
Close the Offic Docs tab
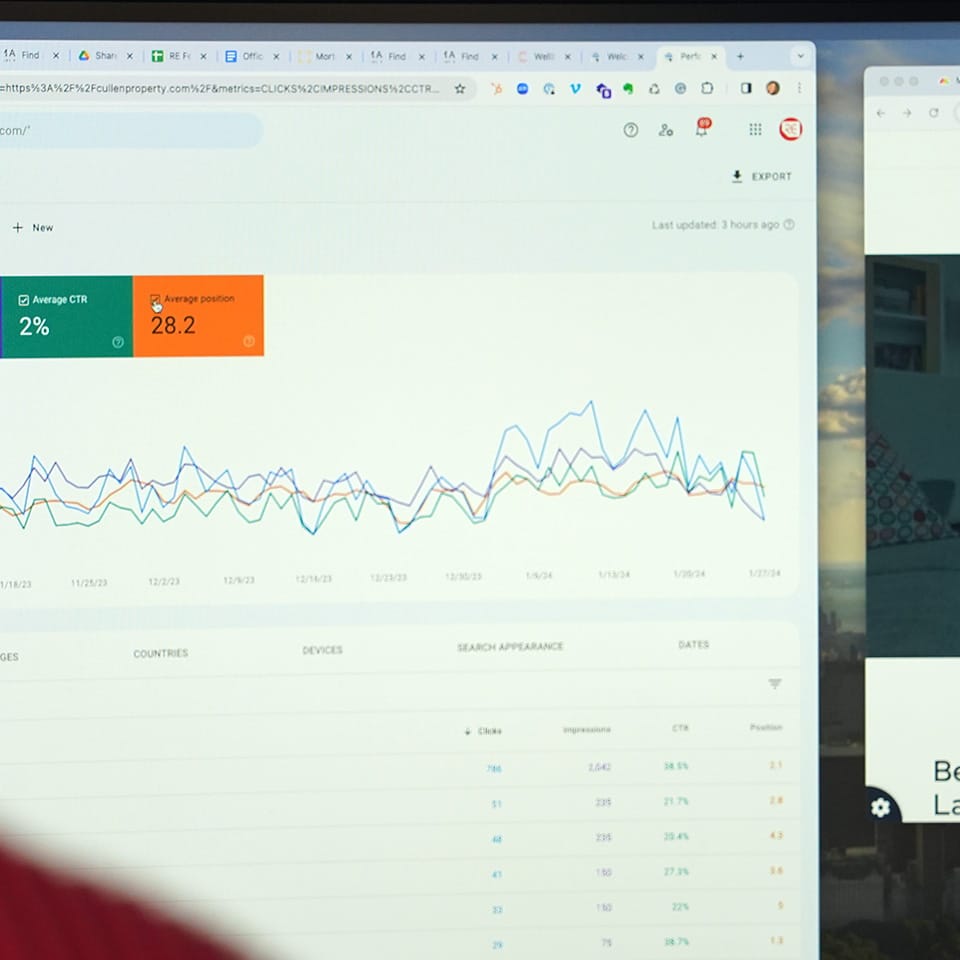(x=276, y=56)
